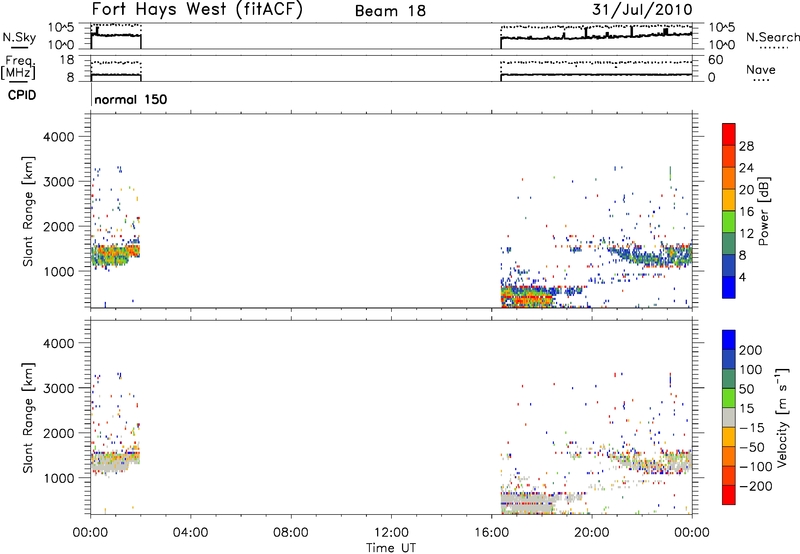This screenshot has width=800, height=554.
Task: Click the 'Nave' legend label
Action: 761,70
